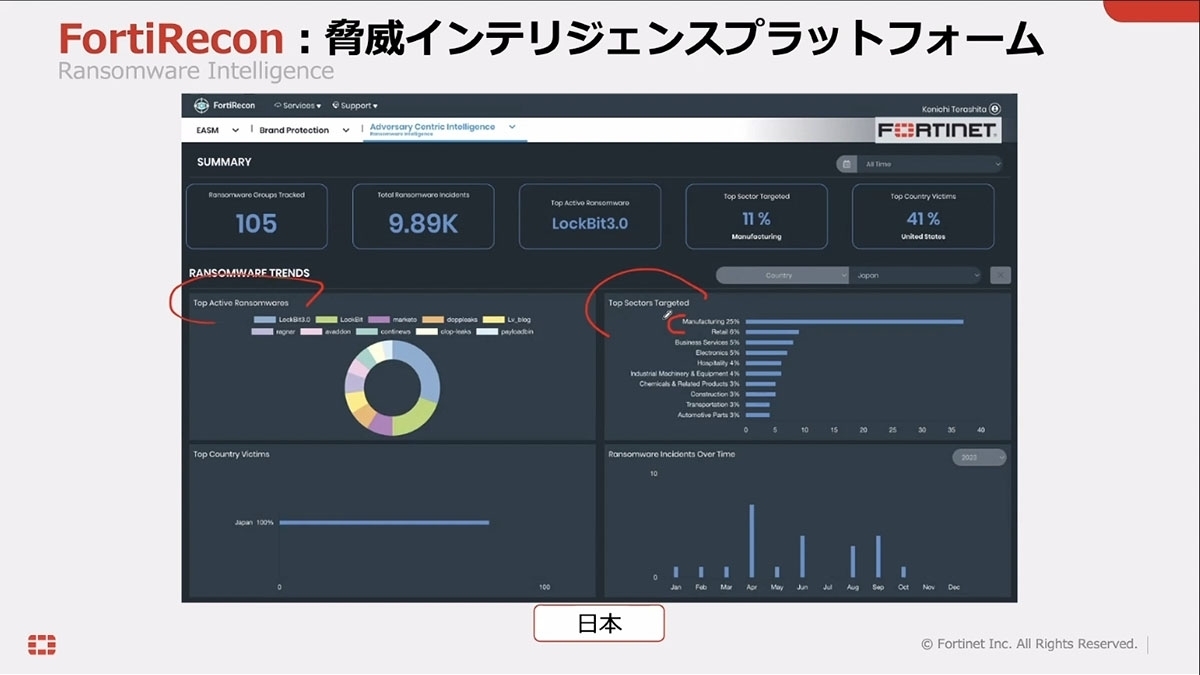Click the Services cloud icon

click(277, 105)
